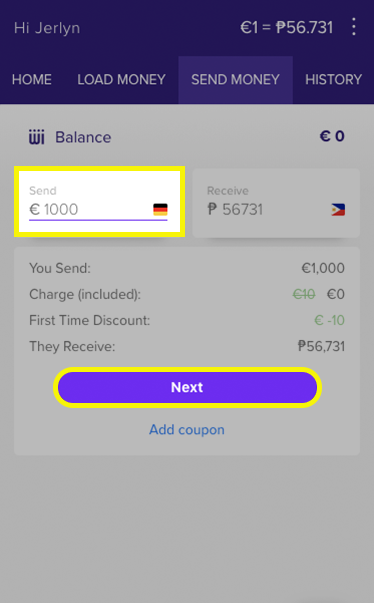Image resolution: width=374 pixels, height=603 pixels.
Task: Go to the HISTORY tab
Action: click(333, 80)
